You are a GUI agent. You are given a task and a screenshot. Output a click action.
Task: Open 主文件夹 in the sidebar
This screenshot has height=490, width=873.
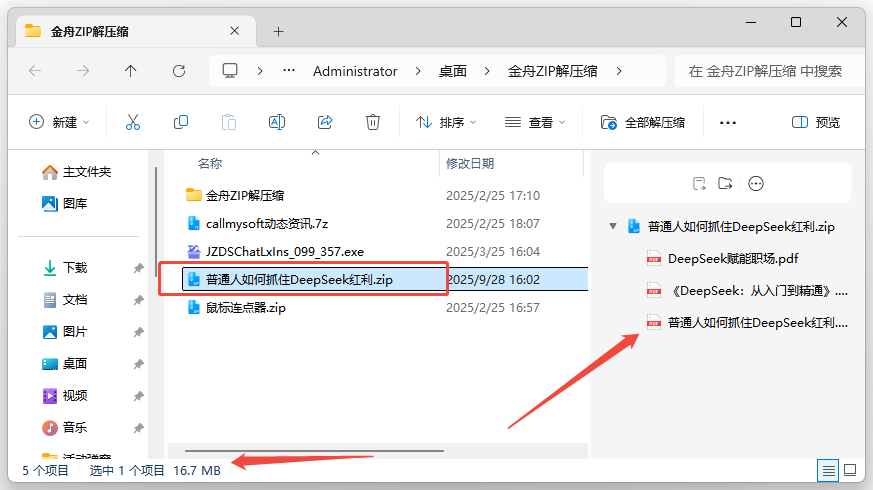pos(77,172)
